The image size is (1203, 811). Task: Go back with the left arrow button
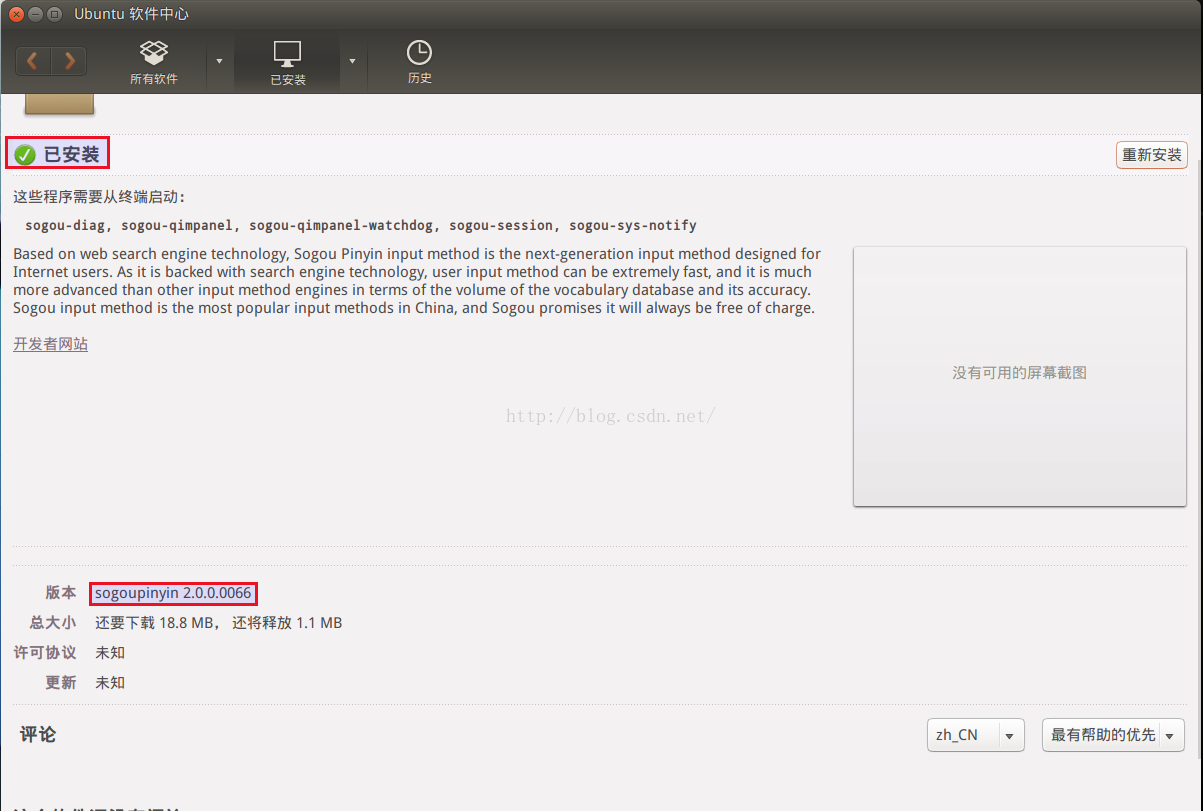coord(33,61)
